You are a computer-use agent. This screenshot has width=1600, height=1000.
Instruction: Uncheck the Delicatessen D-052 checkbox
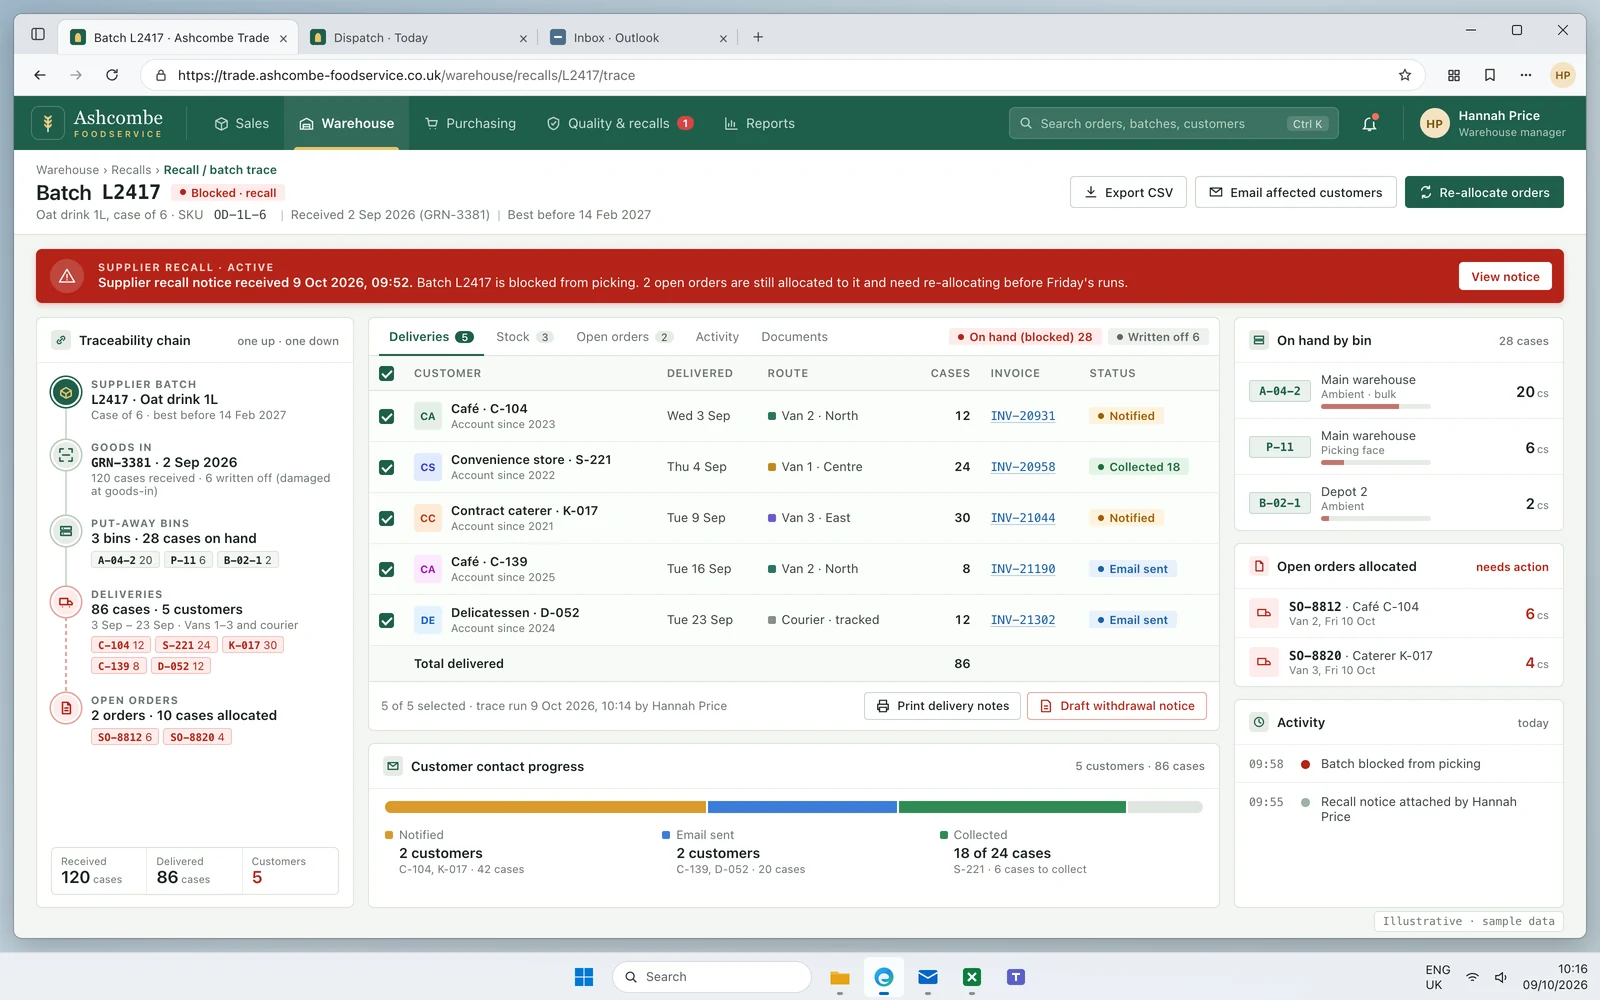click(387, 620)
